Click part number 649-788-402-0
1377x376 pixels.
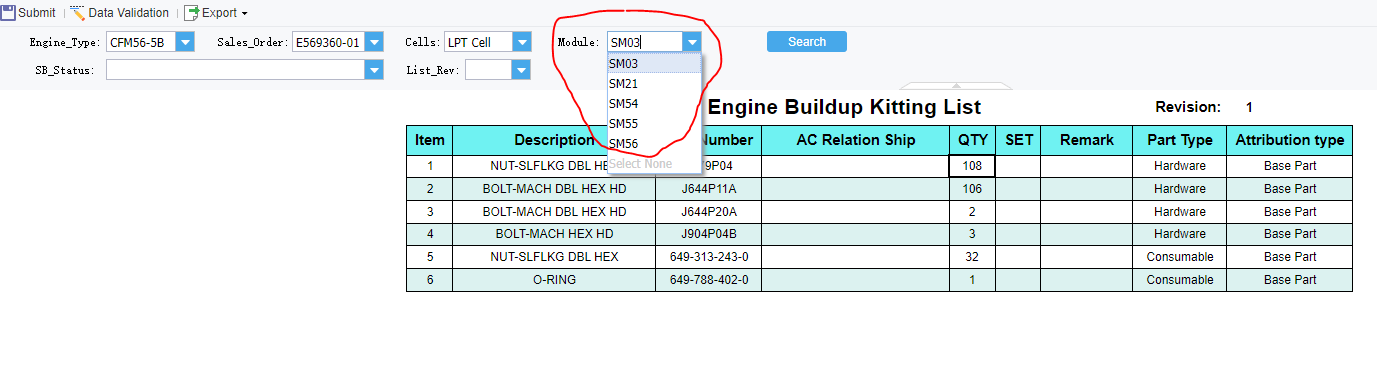pyautogui.click(x=709, y=280)
